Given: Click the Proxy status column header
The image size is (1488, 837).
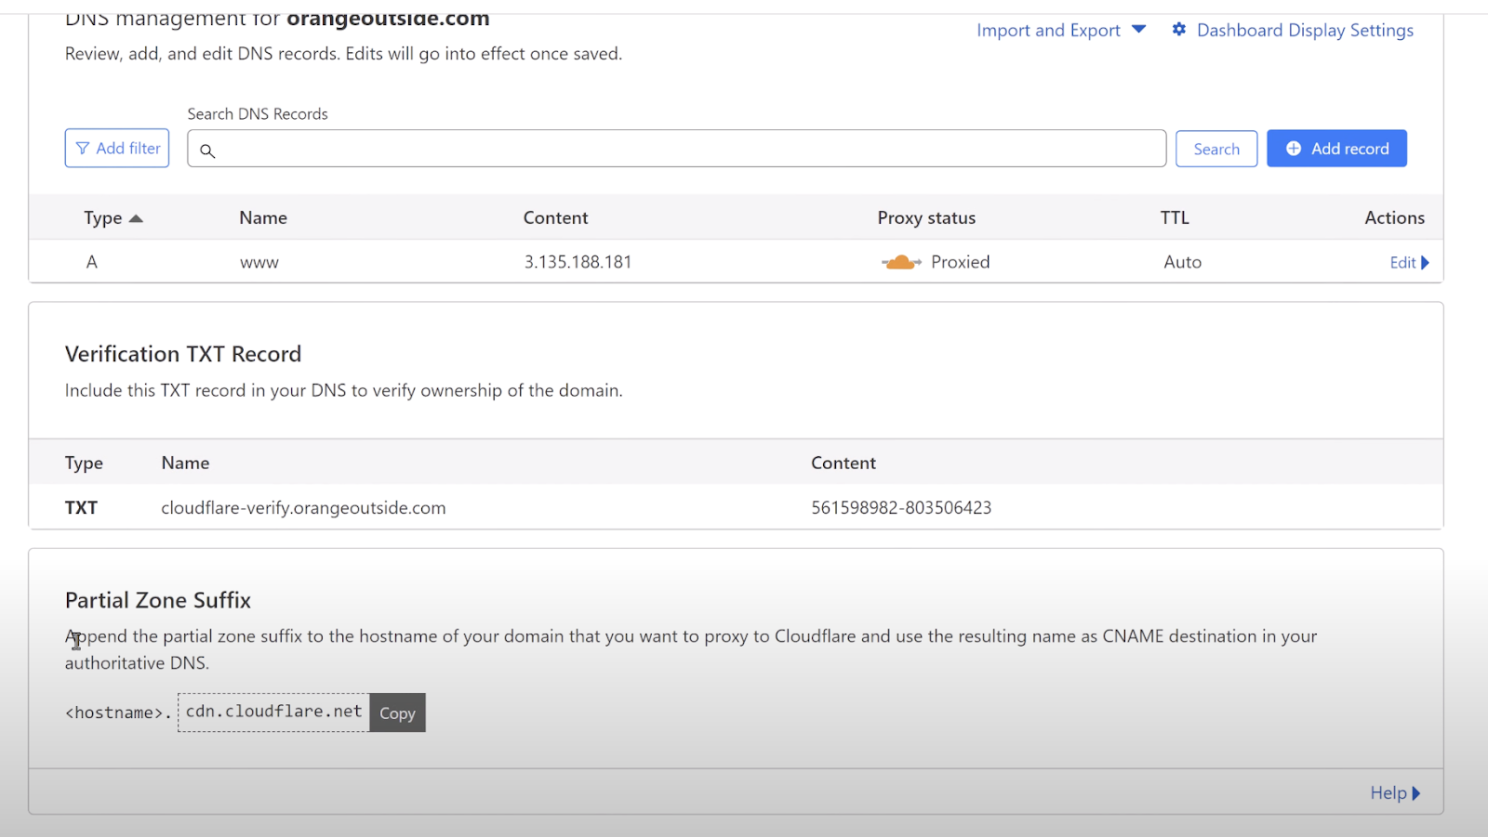Looking at the screenshot, I should click(x=926, y=218).
